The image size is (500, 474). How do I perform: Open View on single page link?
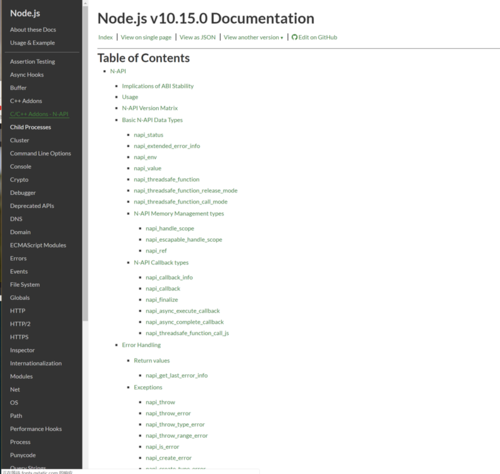[146, 37]
